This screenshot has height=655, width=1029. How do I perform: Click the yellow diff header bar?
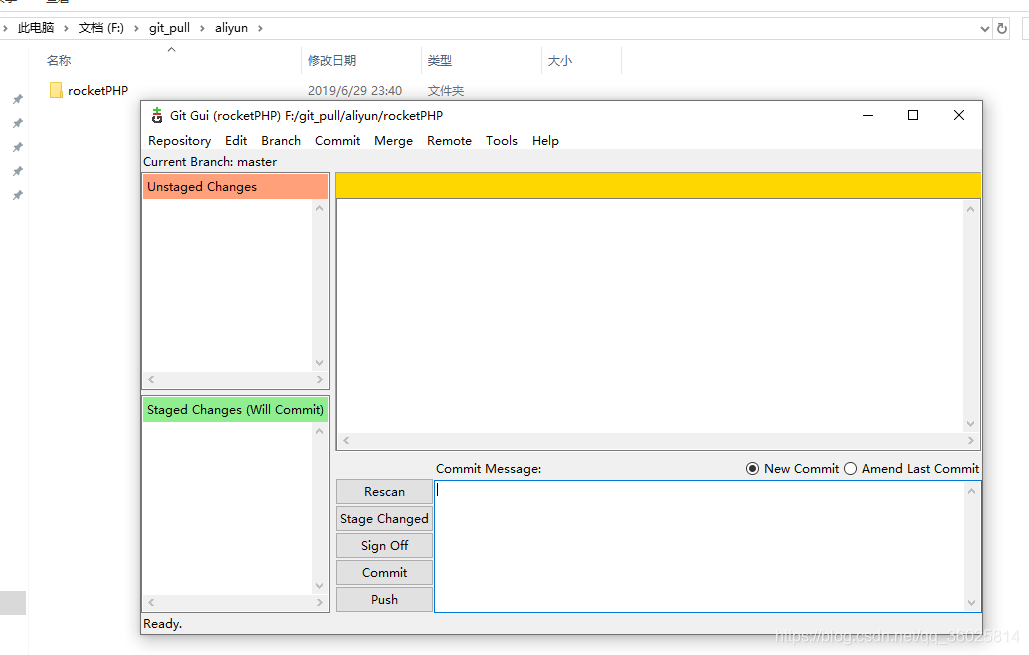click(658, 186)
